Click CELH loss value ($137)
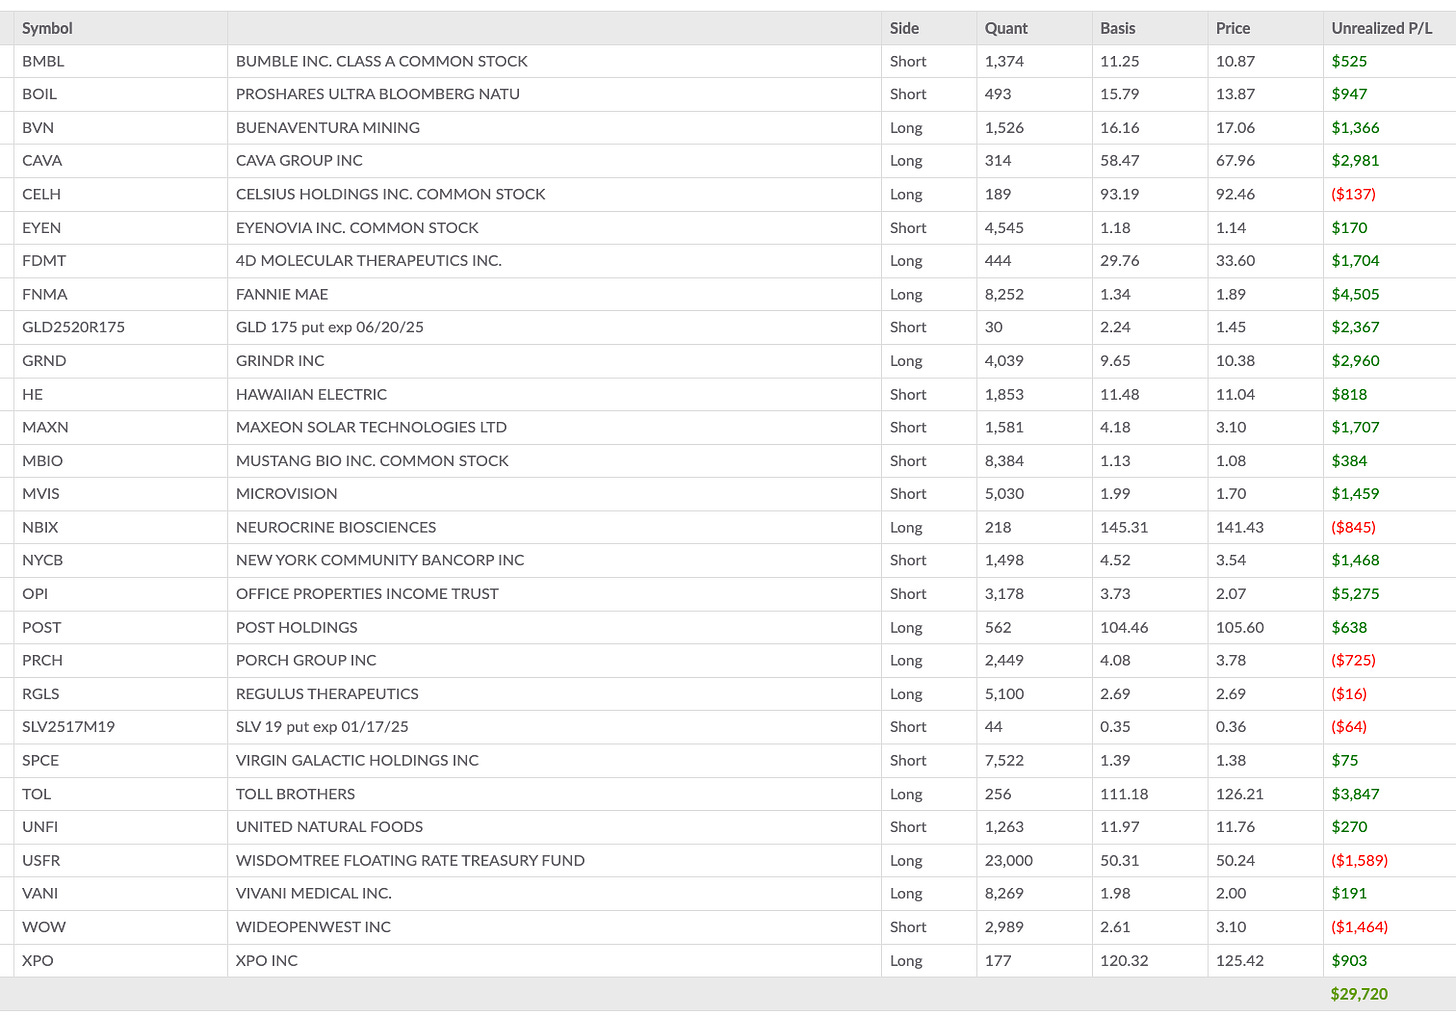 coord(1353,194)
